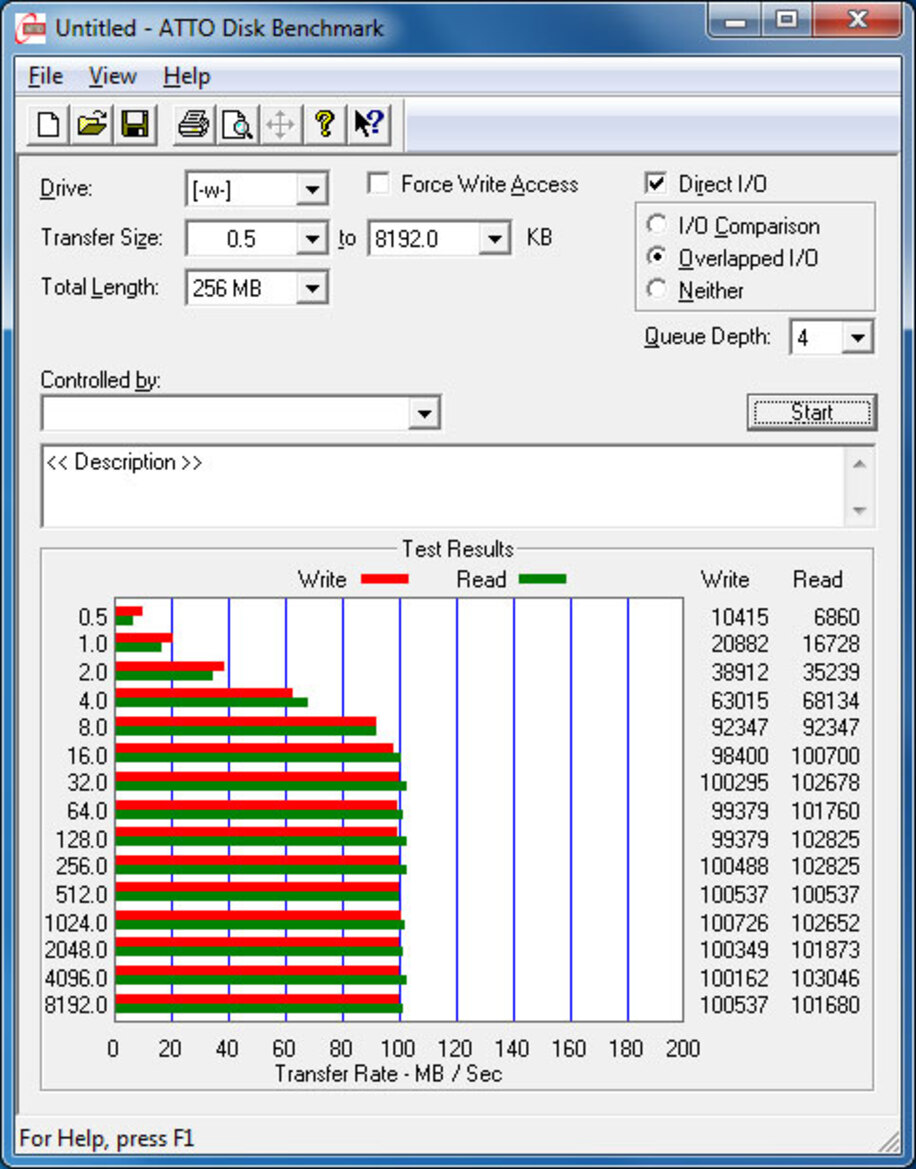Enable Force Write Access checkbox
Image resolution: width=916 pixels, height=1169 pixels.
379,183
